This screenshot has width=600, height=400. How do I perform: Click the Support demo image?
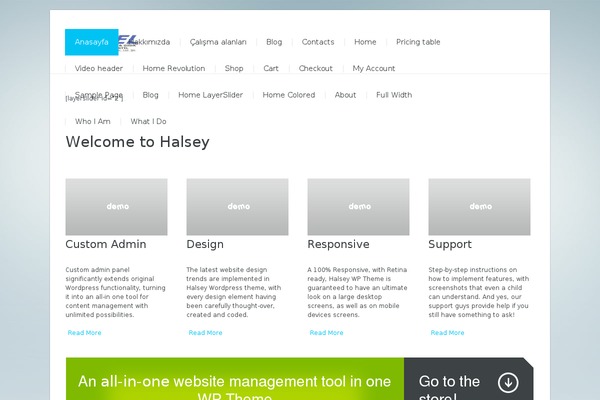[479, 207]
